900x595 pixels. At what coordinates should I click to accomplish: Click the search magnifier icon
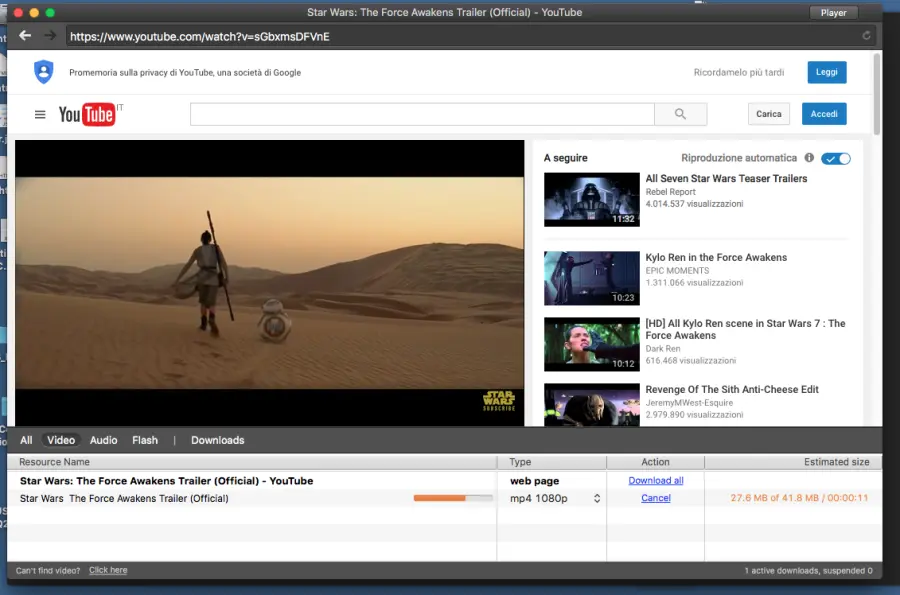click(681, 114)
